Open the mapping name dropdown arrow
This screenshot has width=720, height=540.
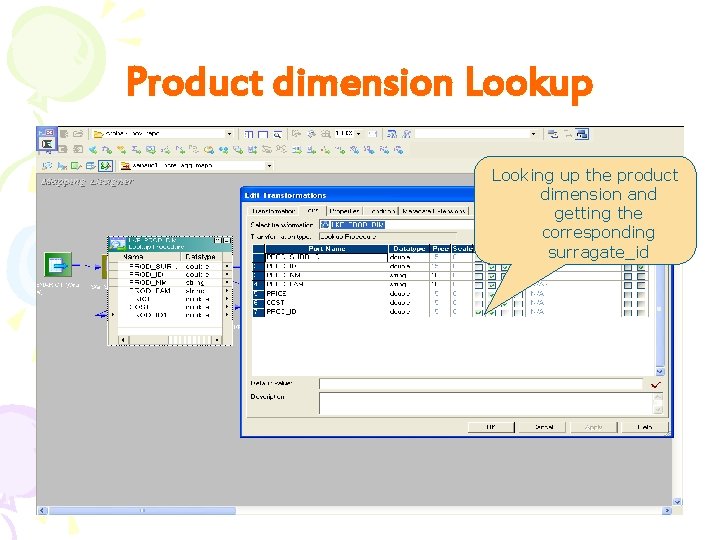[x=270, y=165]
